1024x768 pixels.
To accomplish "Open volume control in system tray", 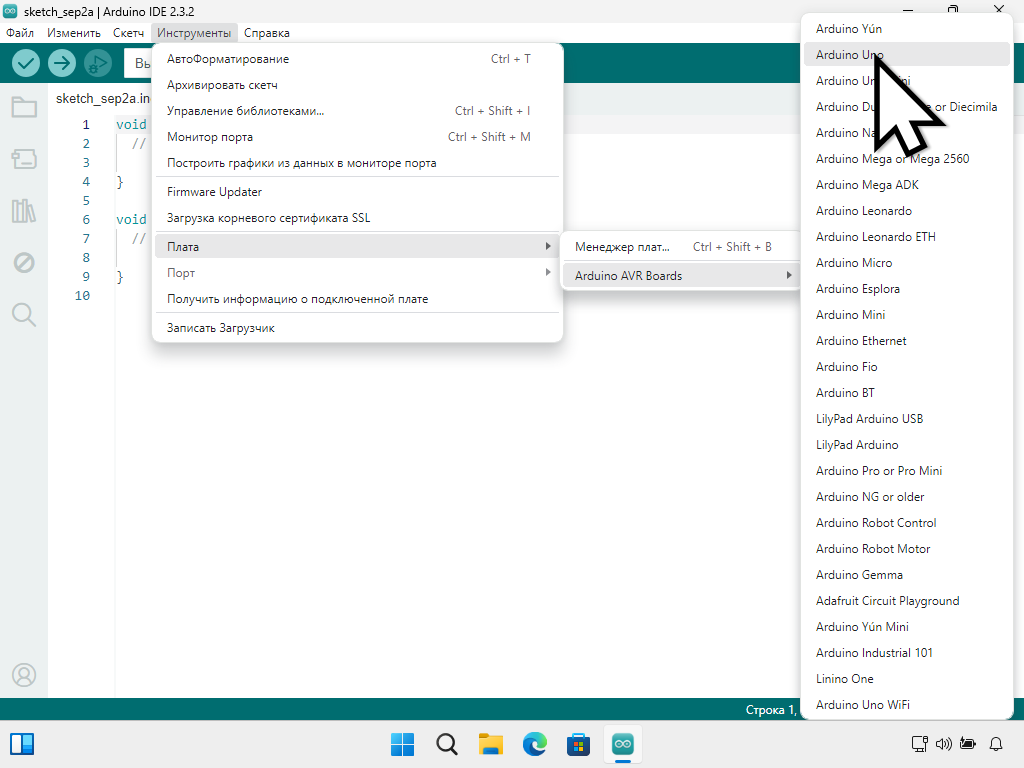I will (944, 744).
